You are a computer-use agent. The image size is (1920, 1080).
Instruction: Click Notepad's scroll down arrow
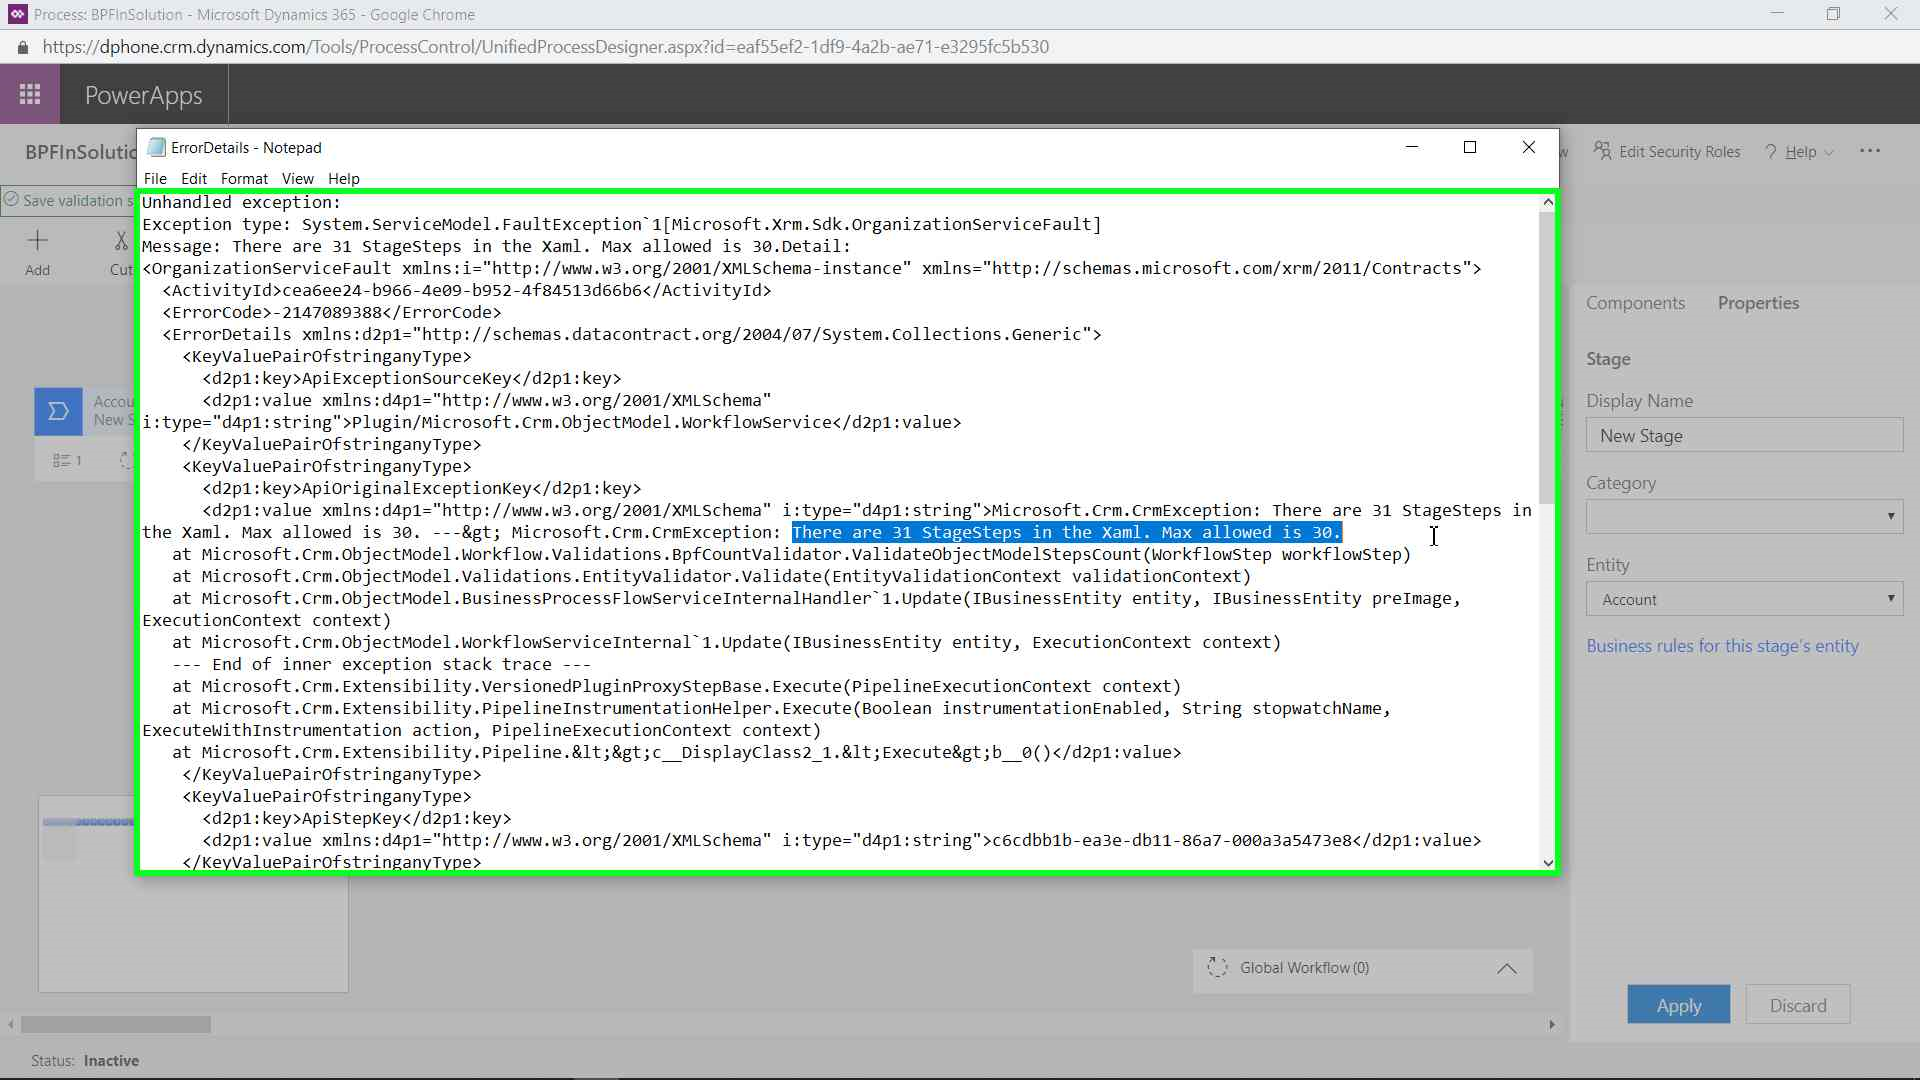coord(1548,863)
